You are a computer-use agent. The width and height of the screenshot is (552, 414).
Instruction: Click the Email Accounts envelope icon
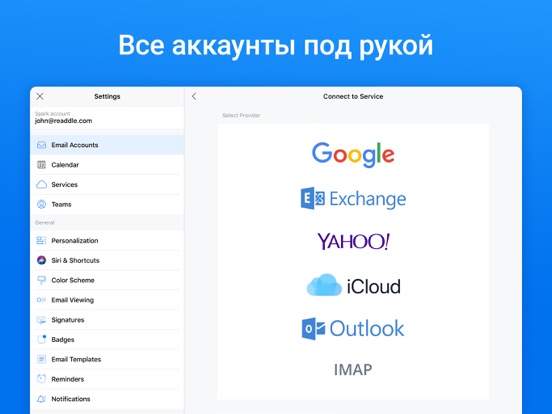[41, 145]
